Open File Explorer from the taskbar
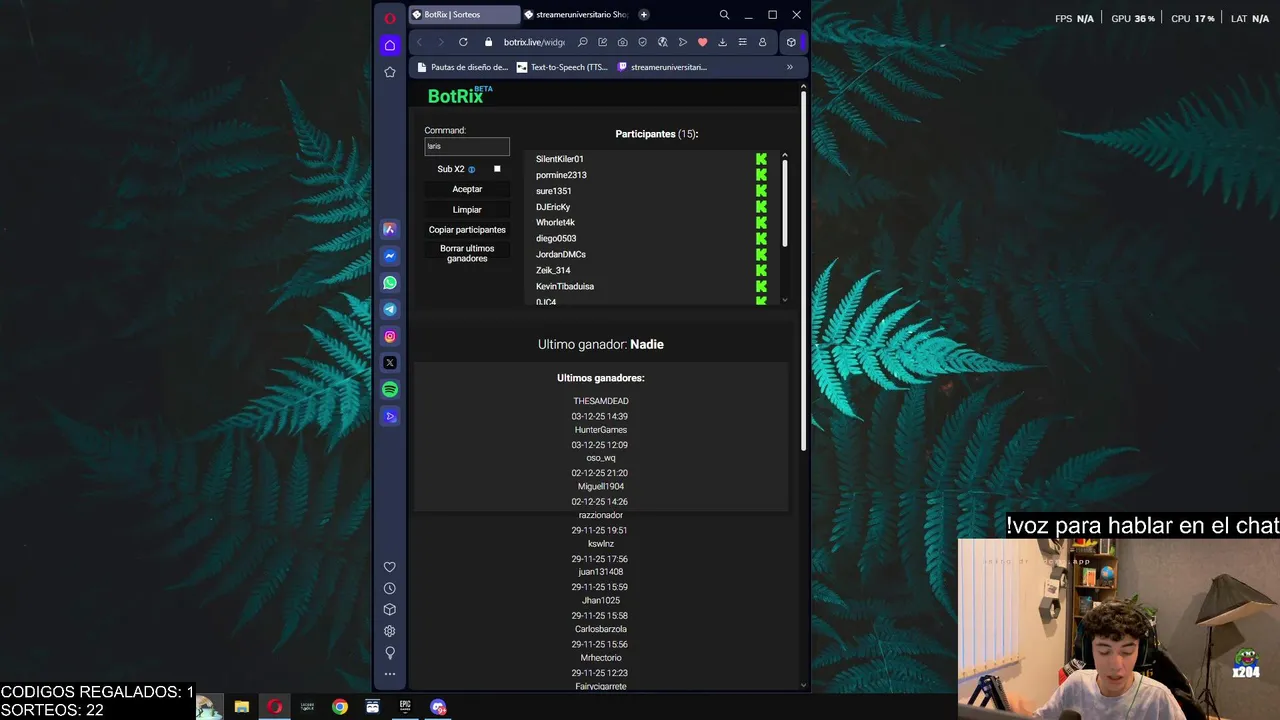1280x720 pixels. click(242, 707)
